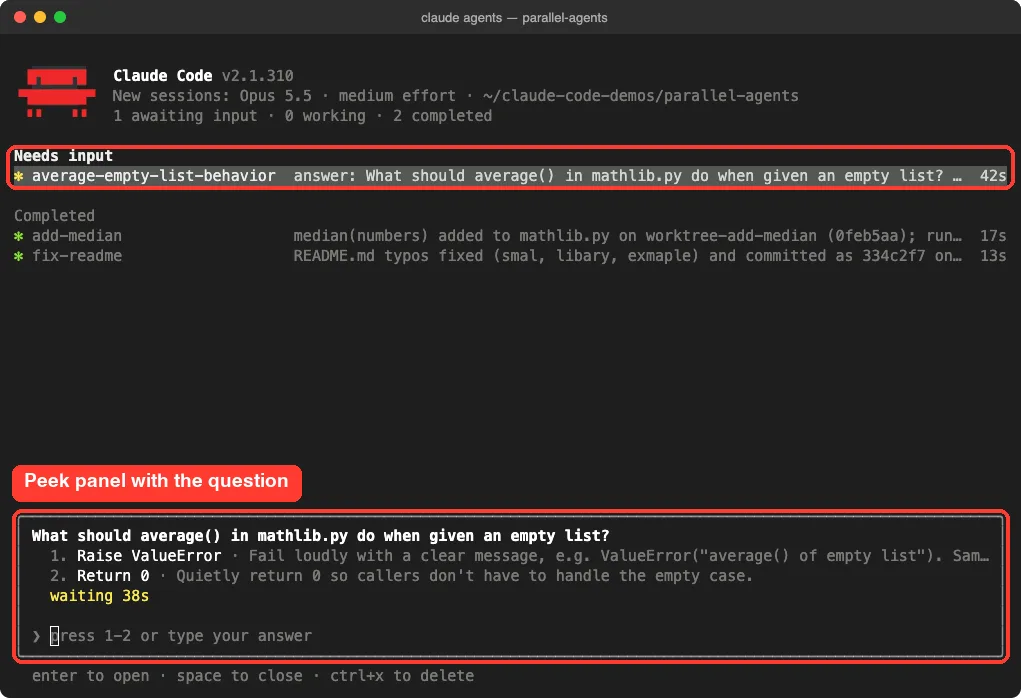
Task: Choose option 1, Raise ValueError
Action: 149,556
